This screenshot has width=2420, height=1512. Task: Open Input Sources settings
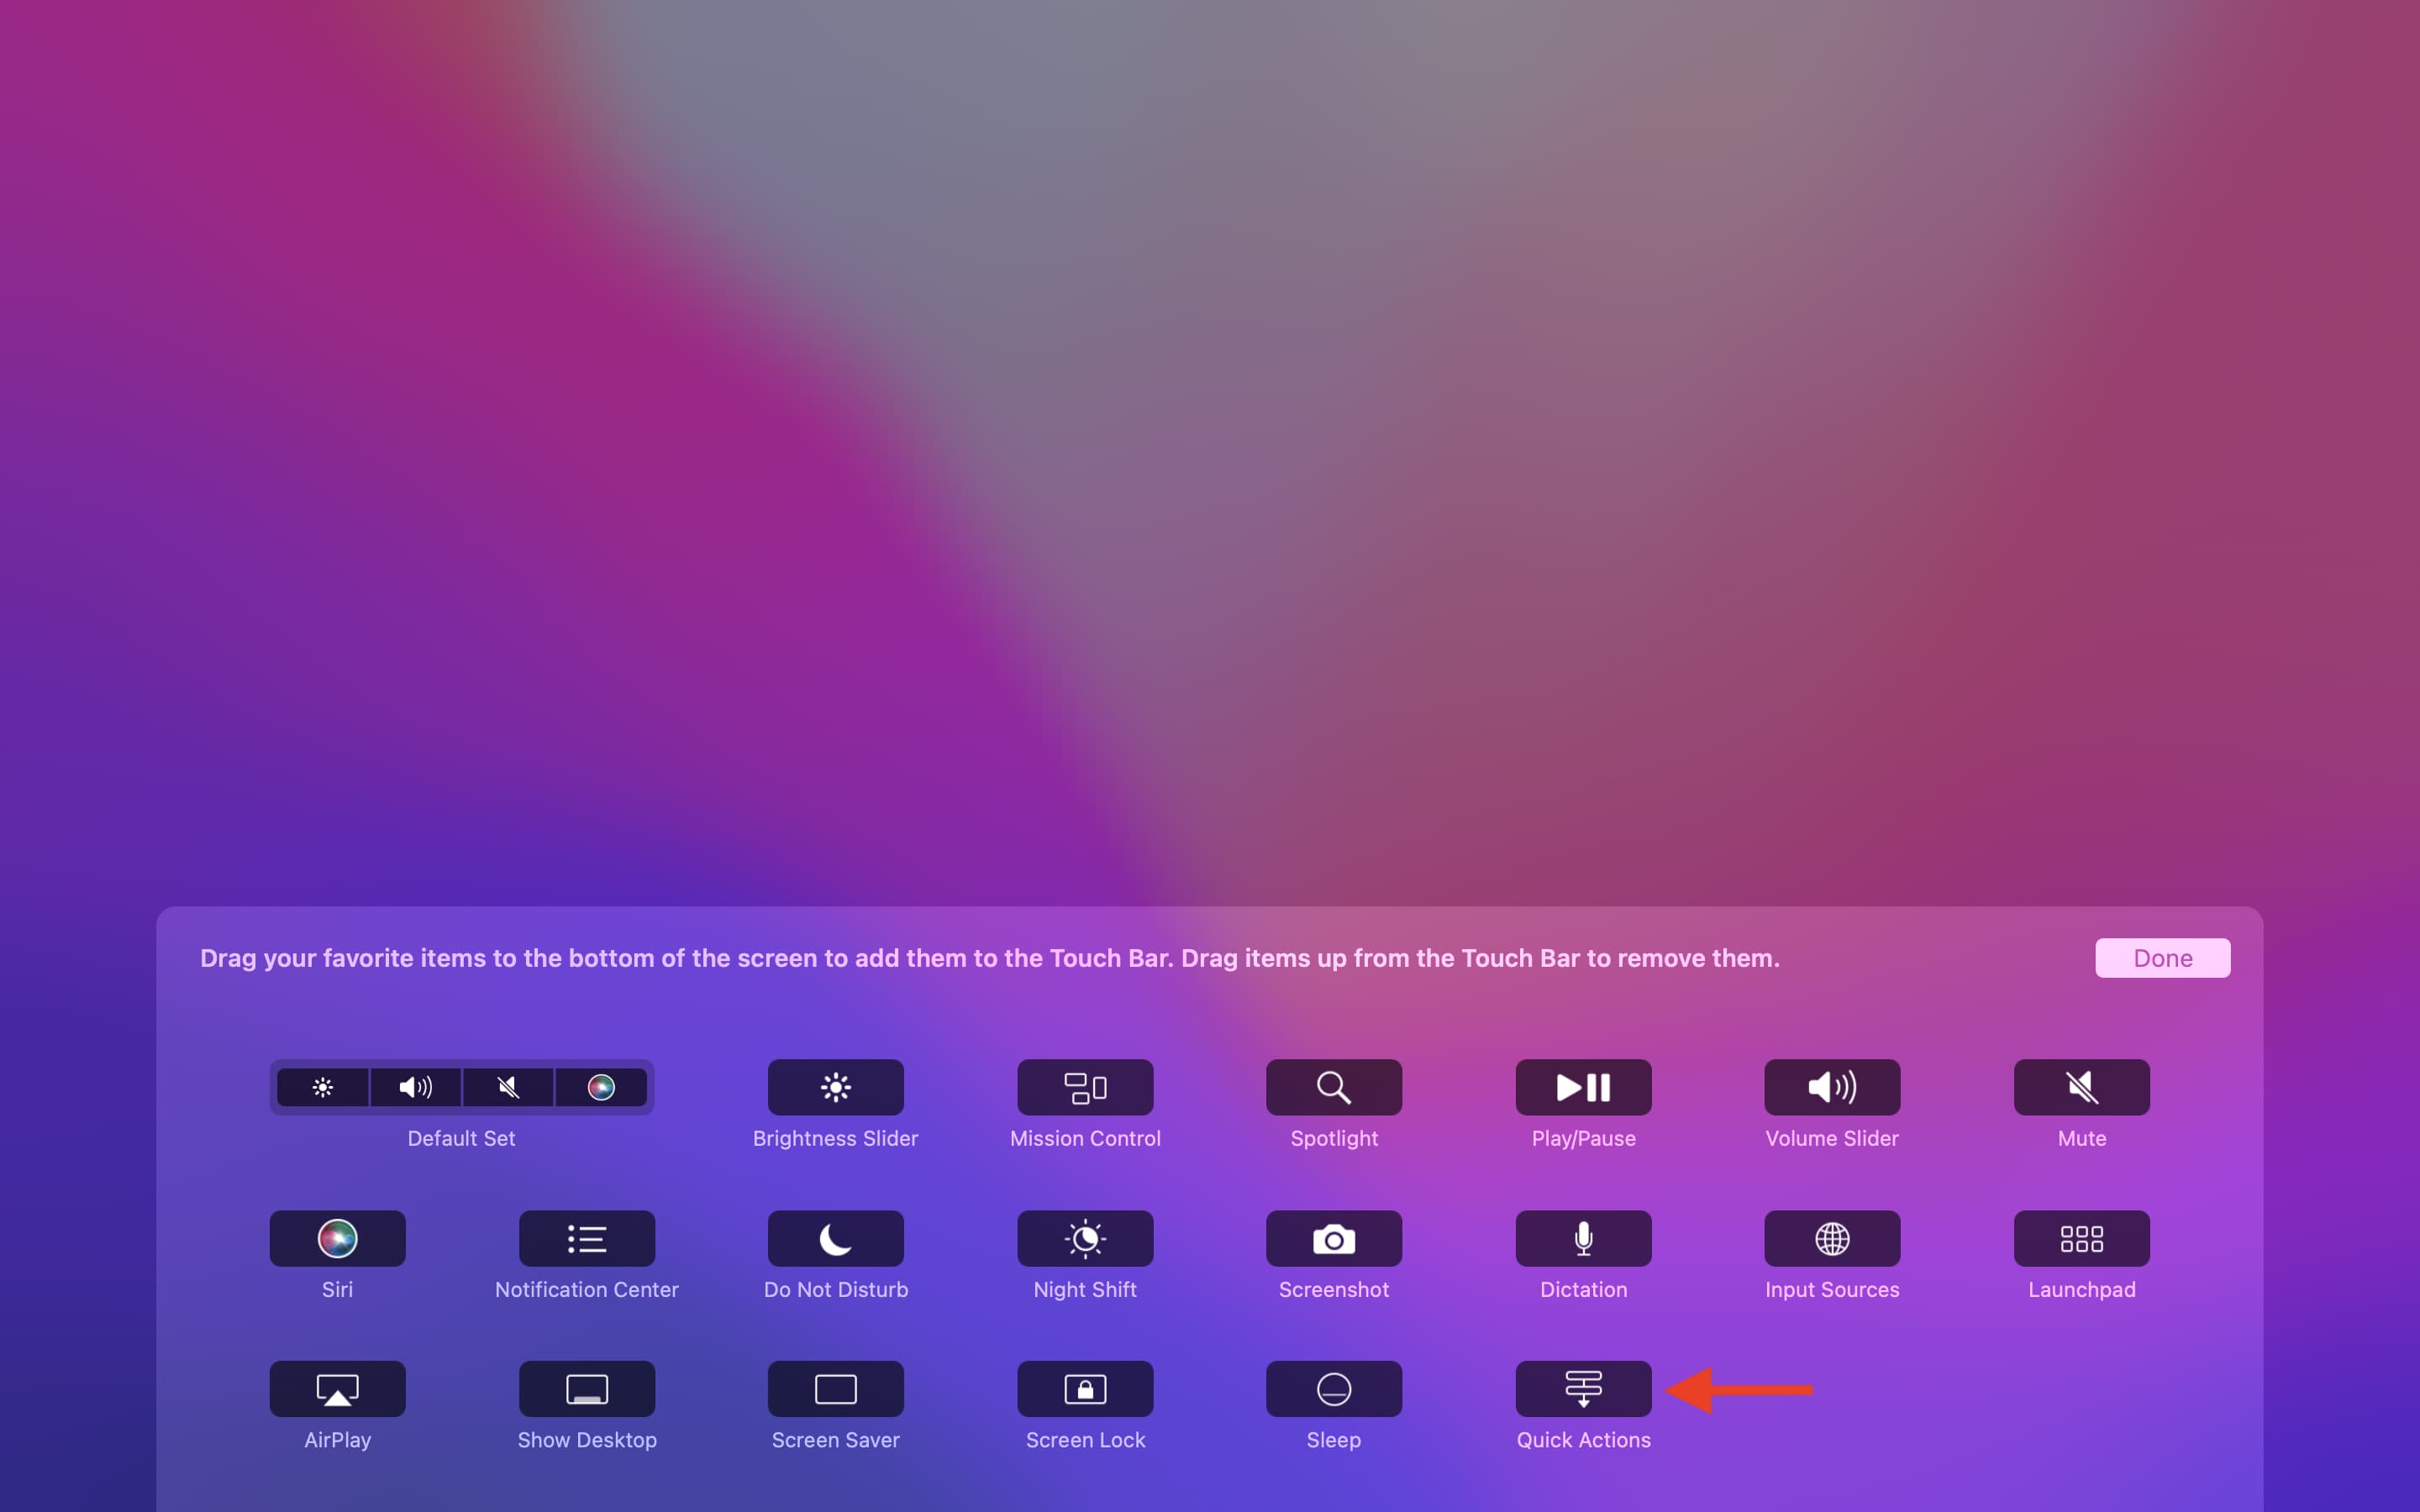[1831, 1236]
